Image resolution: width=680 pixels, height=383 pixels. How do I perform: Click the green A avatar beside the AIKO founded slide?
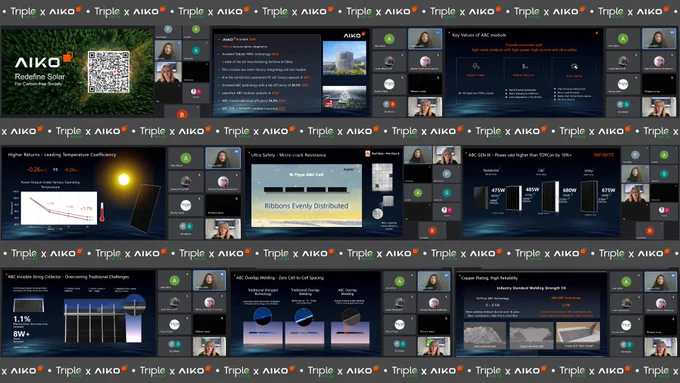[x=389, y=39]
